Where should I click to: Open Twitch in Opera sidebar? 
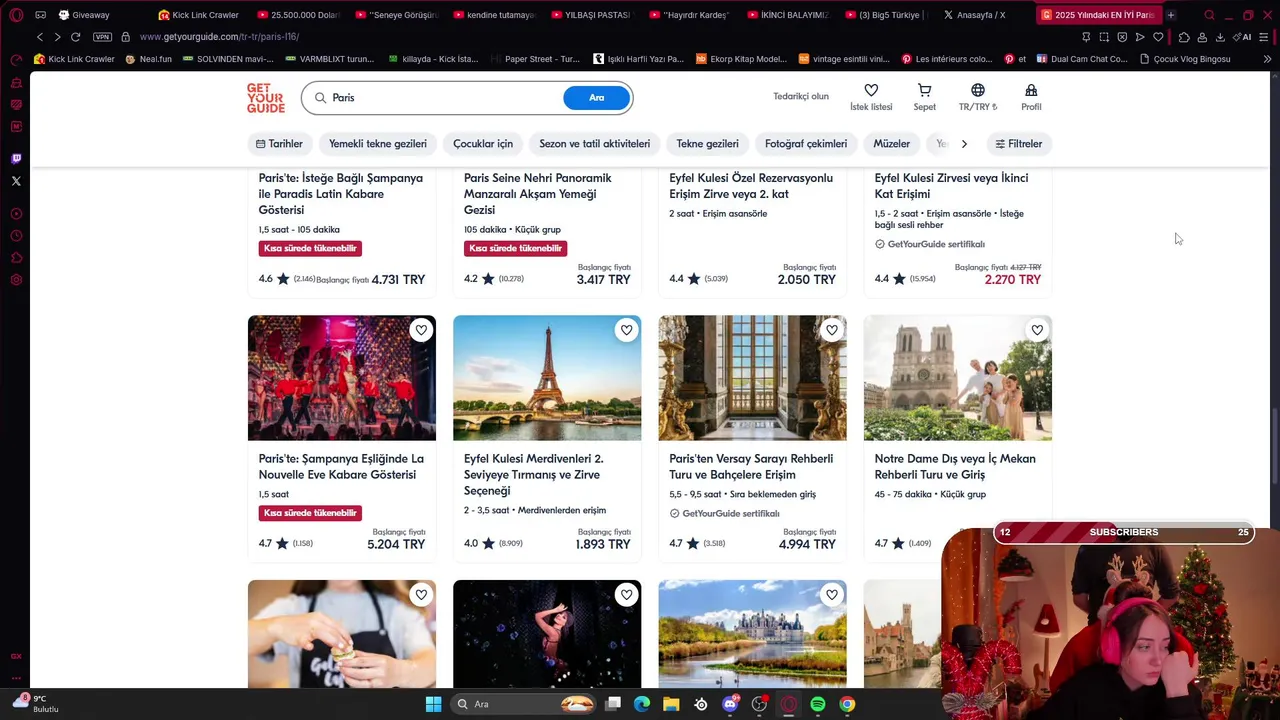coord(16,159)
